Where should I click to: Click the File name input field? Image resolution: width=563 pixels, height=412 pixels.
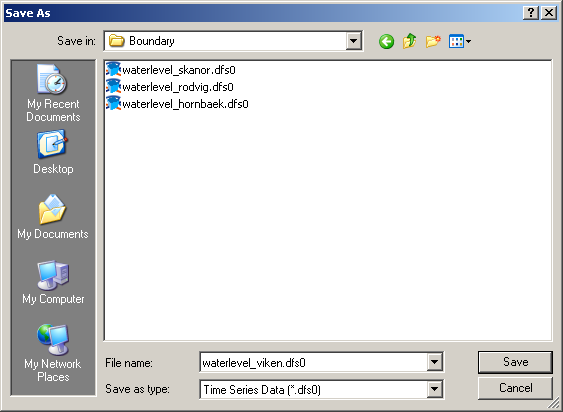click(313, 362)
